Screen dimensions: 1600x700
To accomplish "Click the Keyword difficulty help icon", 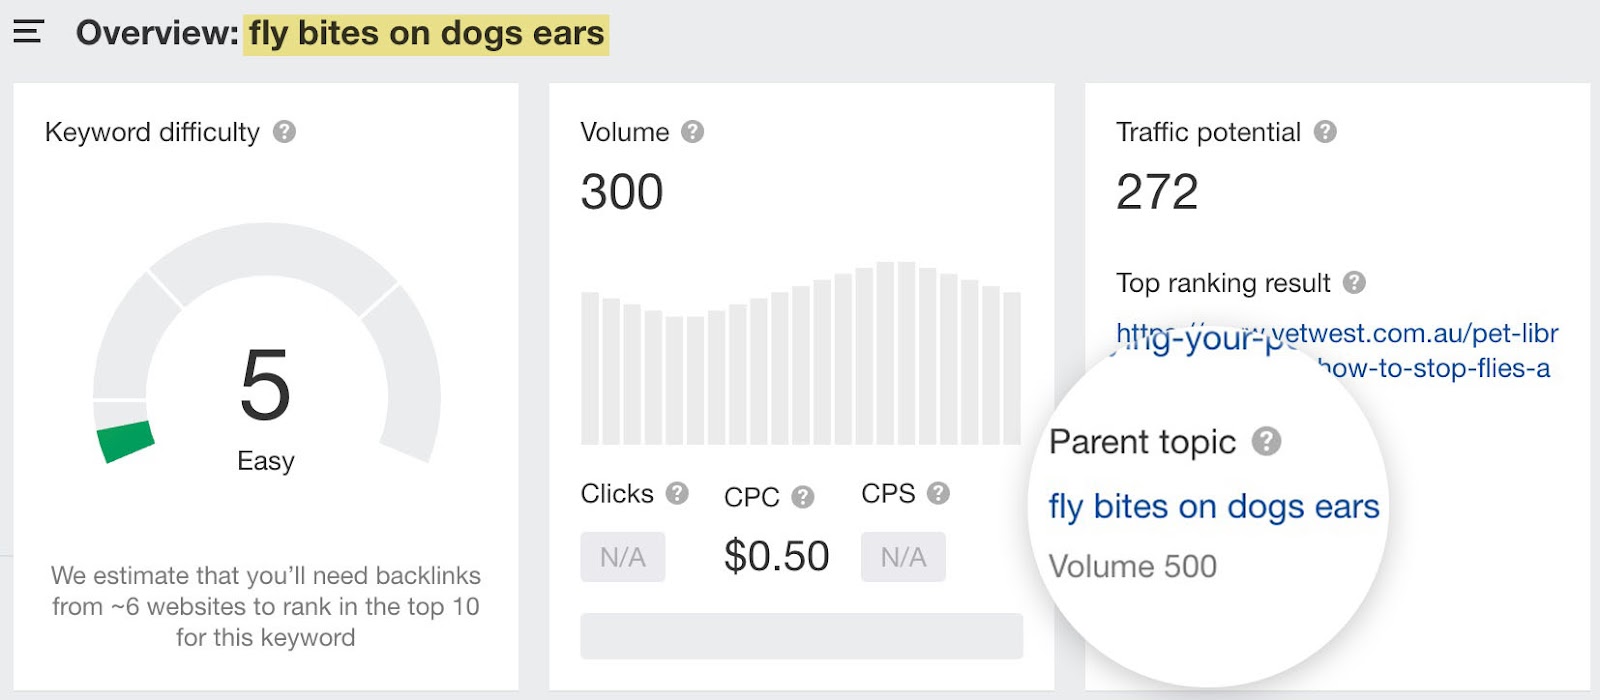I will click(x=284, y=132).
